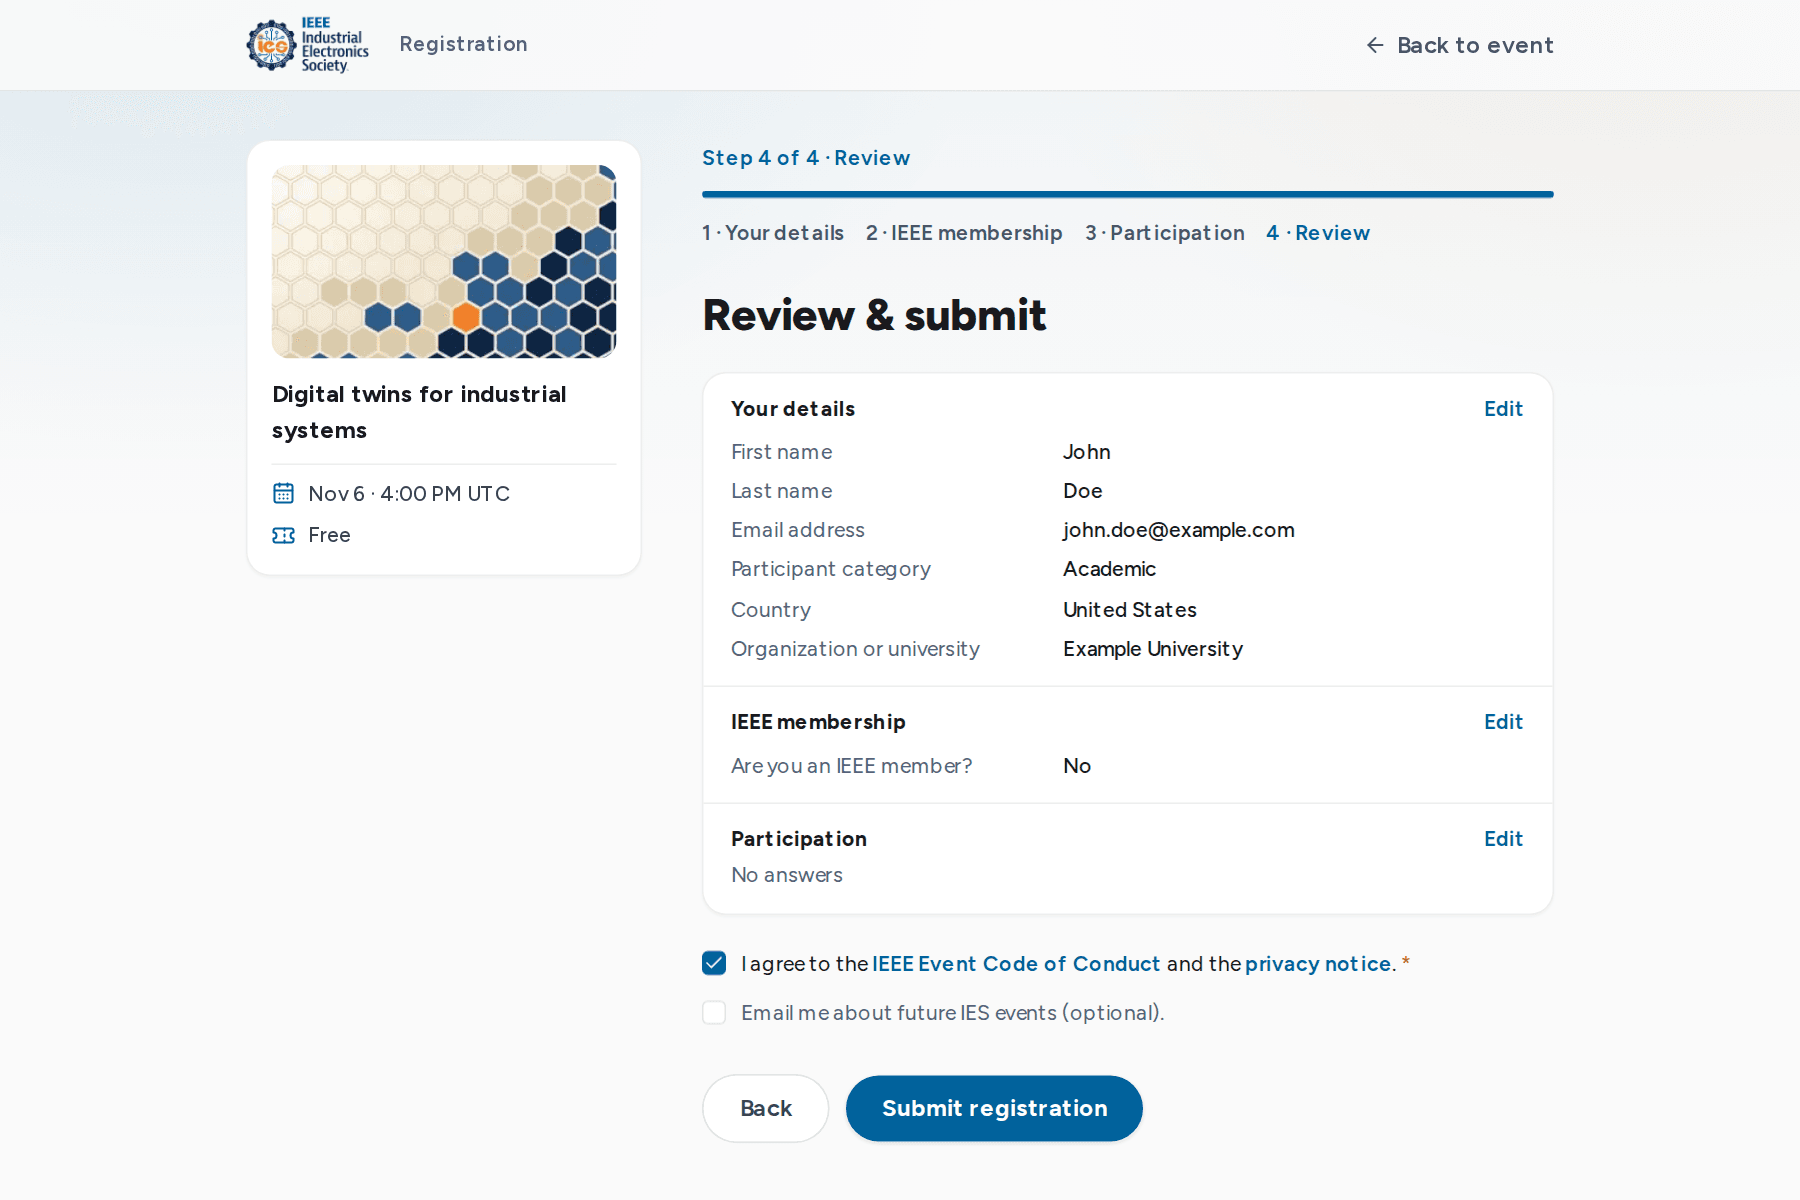
Task: Uncheck the Code of Conduct agreement checkbox
Action: pos(714,963)
